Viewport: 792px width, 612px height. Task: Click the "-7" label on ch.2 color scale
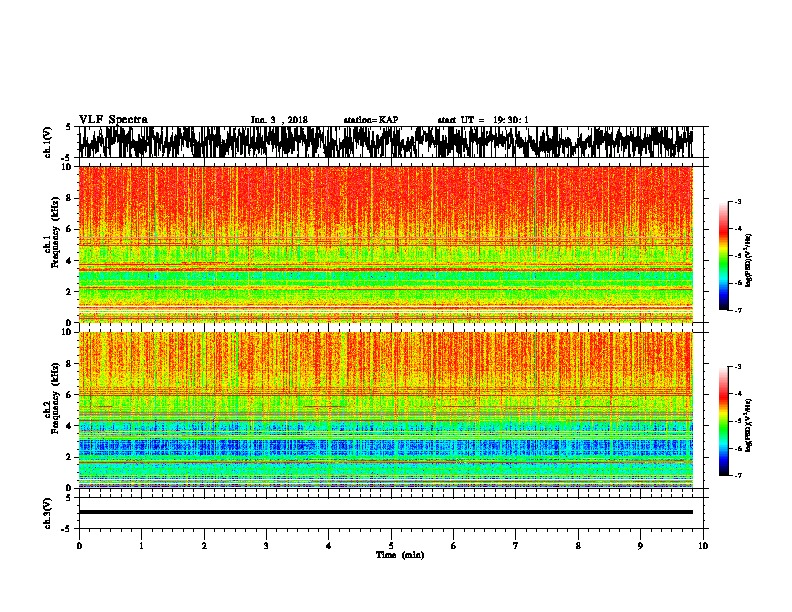(737, 475)
